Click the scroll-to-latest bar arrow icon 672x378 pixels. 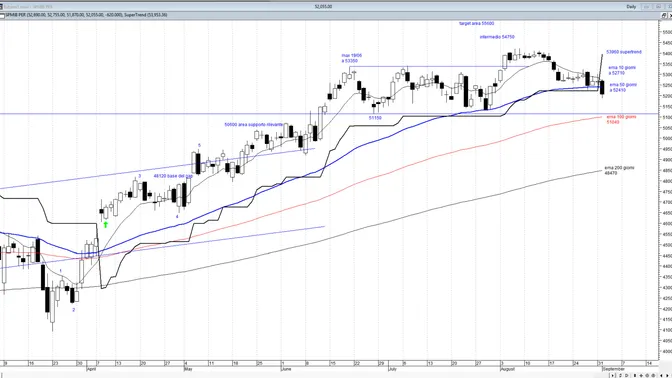pos(613,375)
